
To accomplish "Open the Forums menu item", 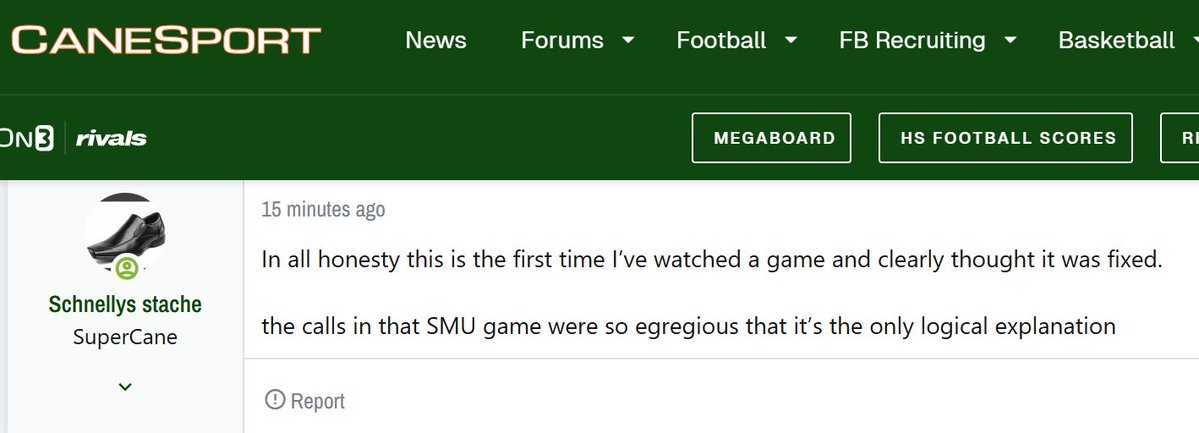I will click(562, 41).
